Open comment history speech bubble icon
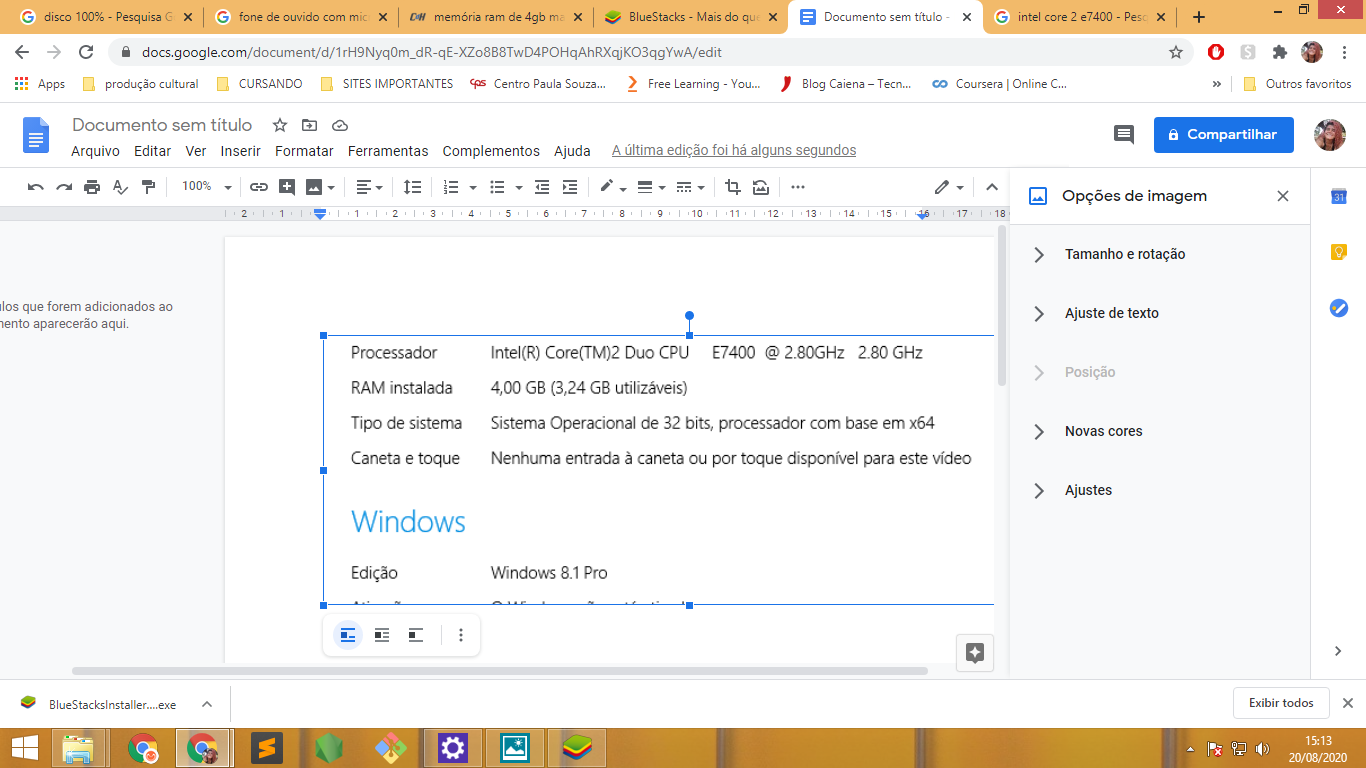This screenshot has height=768, width=1366. (1124, 135)
